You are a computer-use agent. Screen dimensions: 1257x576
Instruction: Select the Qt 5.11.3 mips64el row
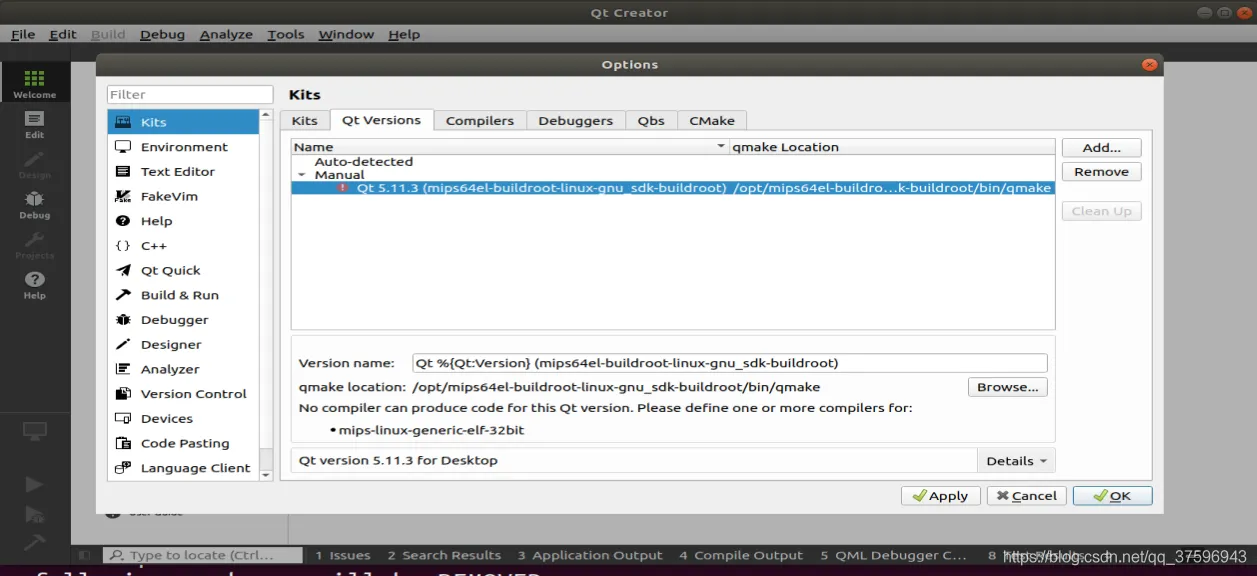[673, 188]
